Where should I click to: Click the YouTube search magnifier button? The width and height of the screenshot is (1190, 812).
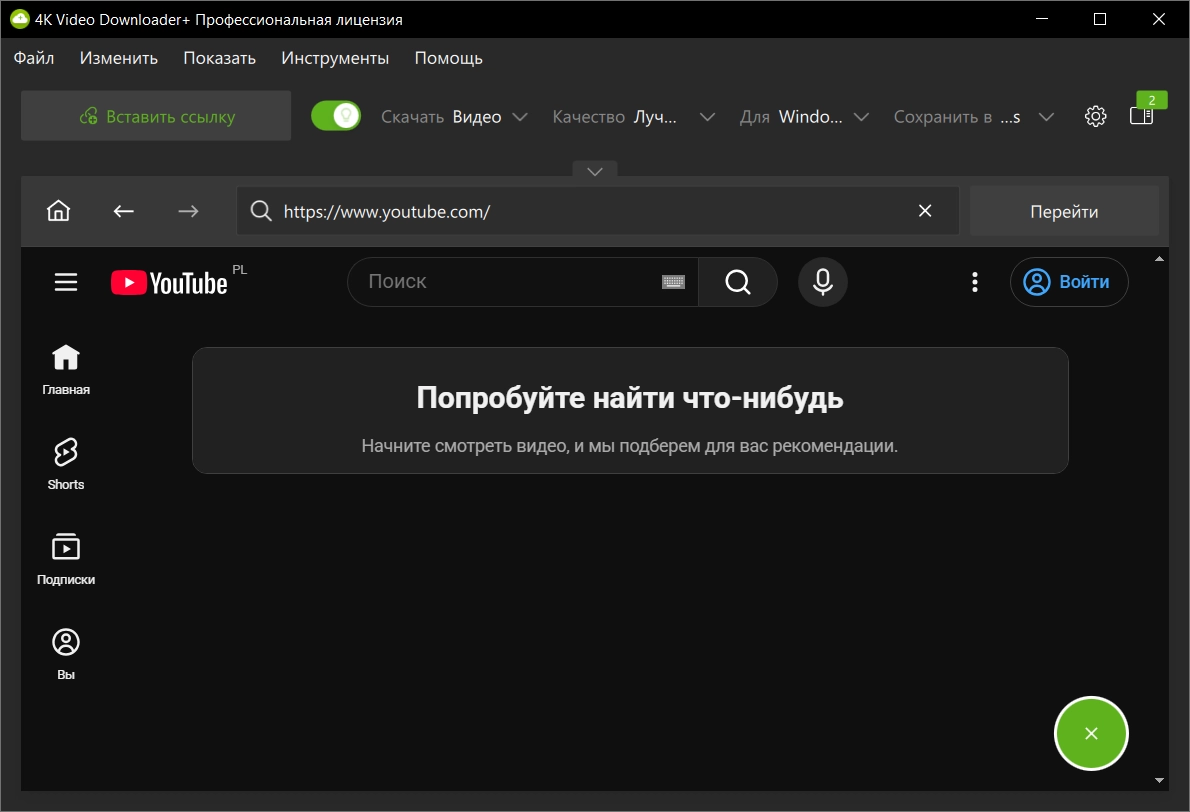738,282
